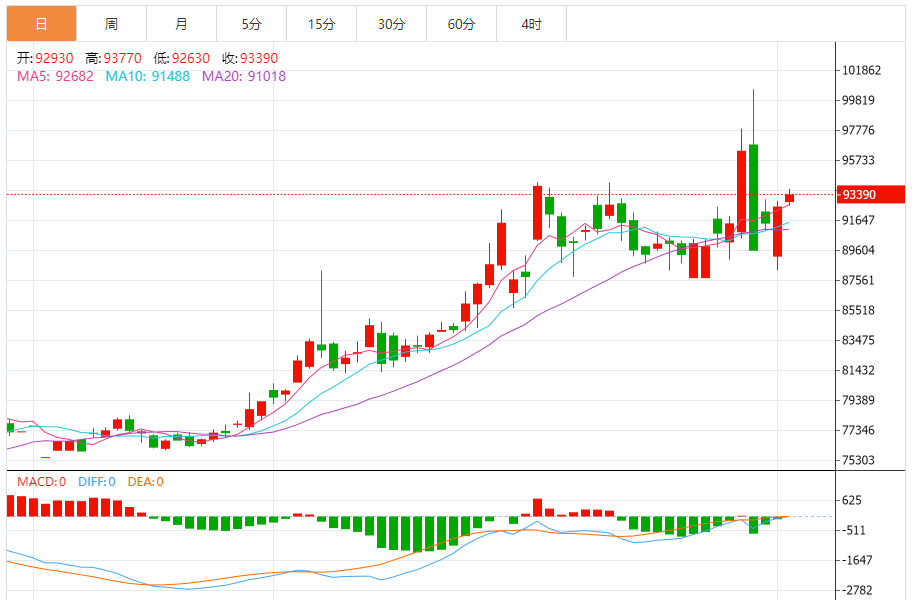This screenshot has height=600, width=913.
Task: Click the DIFF:0 indicator label
Action: click(x=95, y=482)
